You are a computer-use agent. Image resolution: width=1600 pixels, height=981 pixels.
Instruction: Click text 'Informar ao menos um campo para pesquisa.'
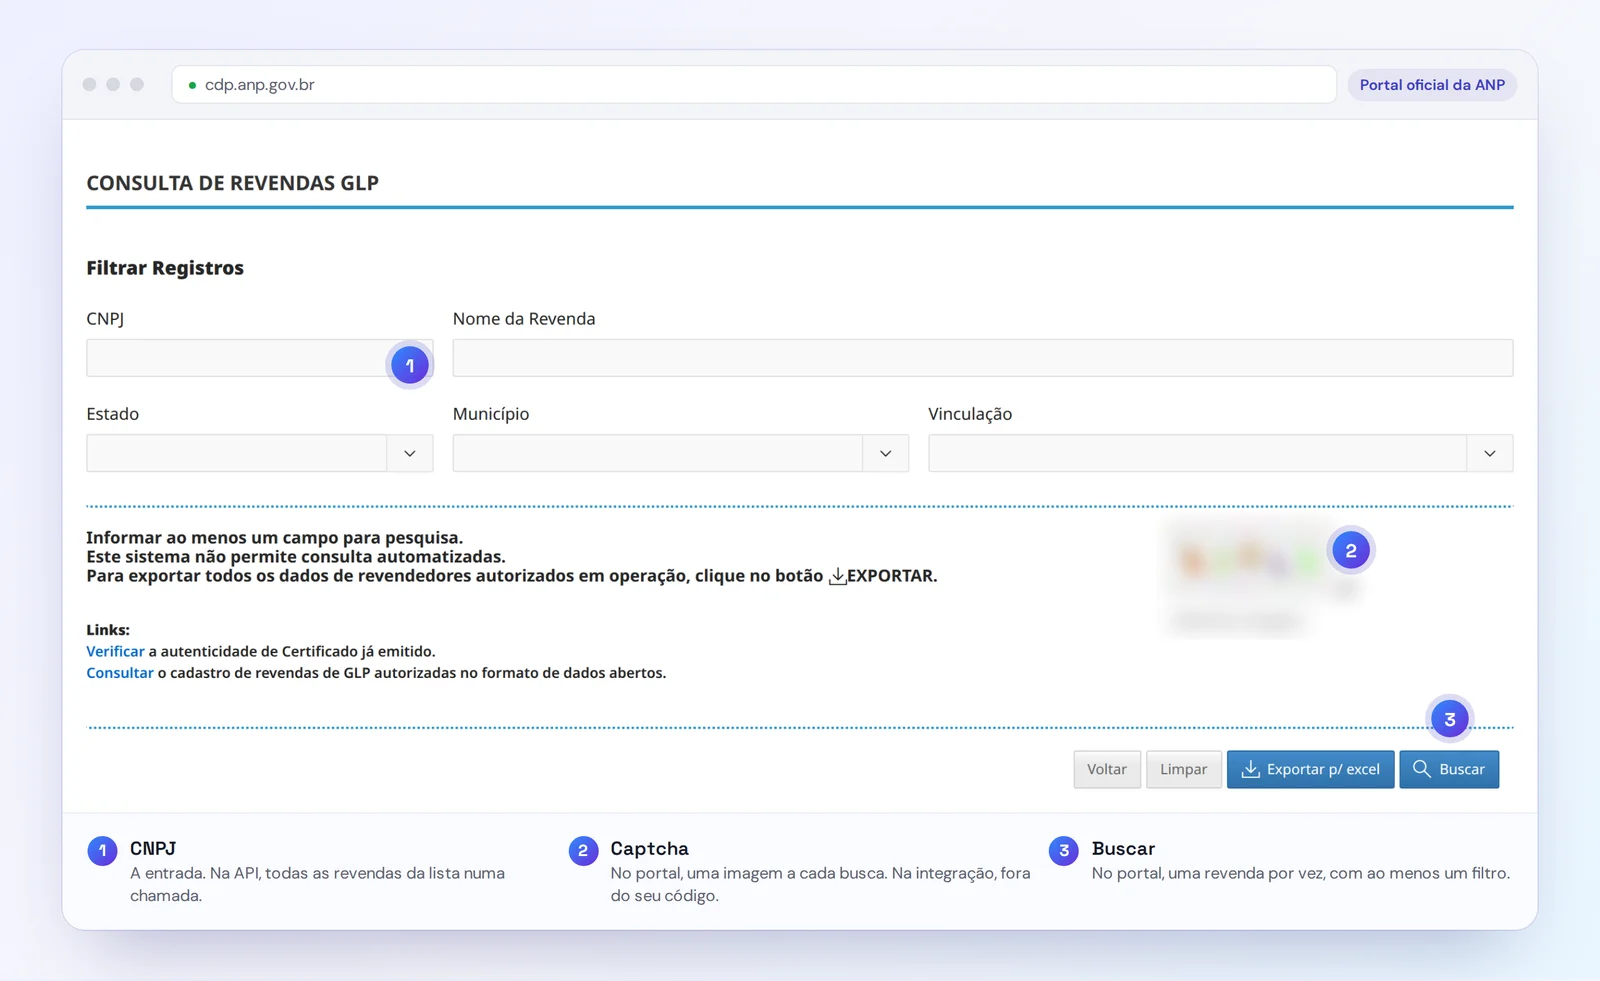pos(274,538)
